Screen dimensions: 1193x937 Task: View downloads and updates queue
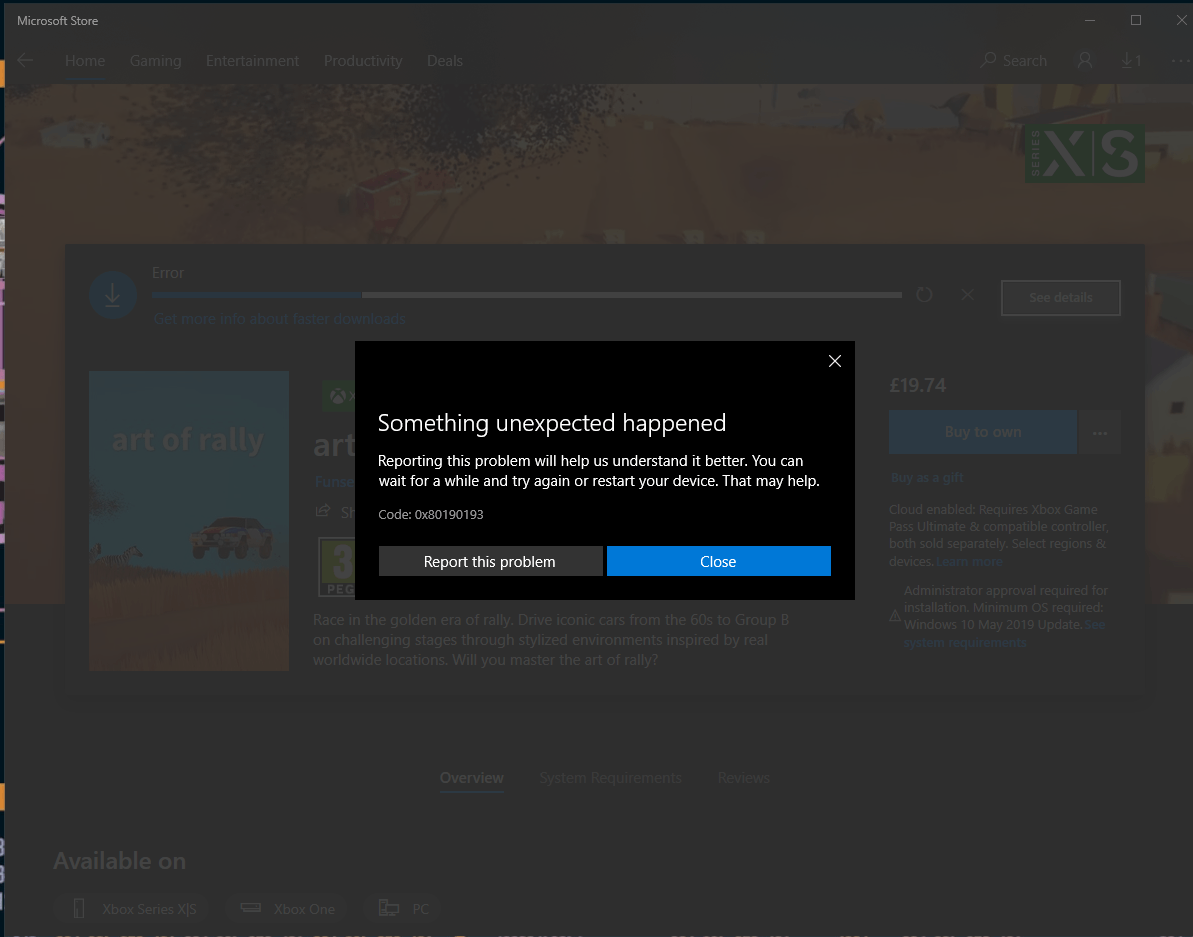coord(1131,61)
